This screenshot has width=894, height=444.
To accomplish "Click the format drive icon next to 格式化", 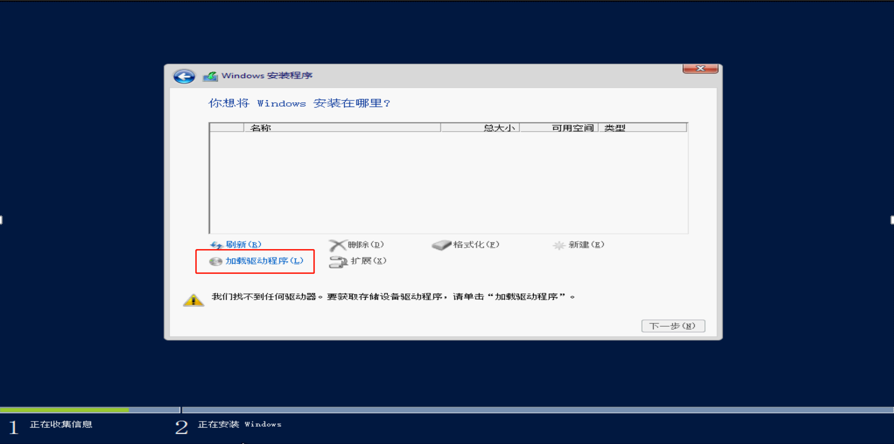I will tap(442, 245).
